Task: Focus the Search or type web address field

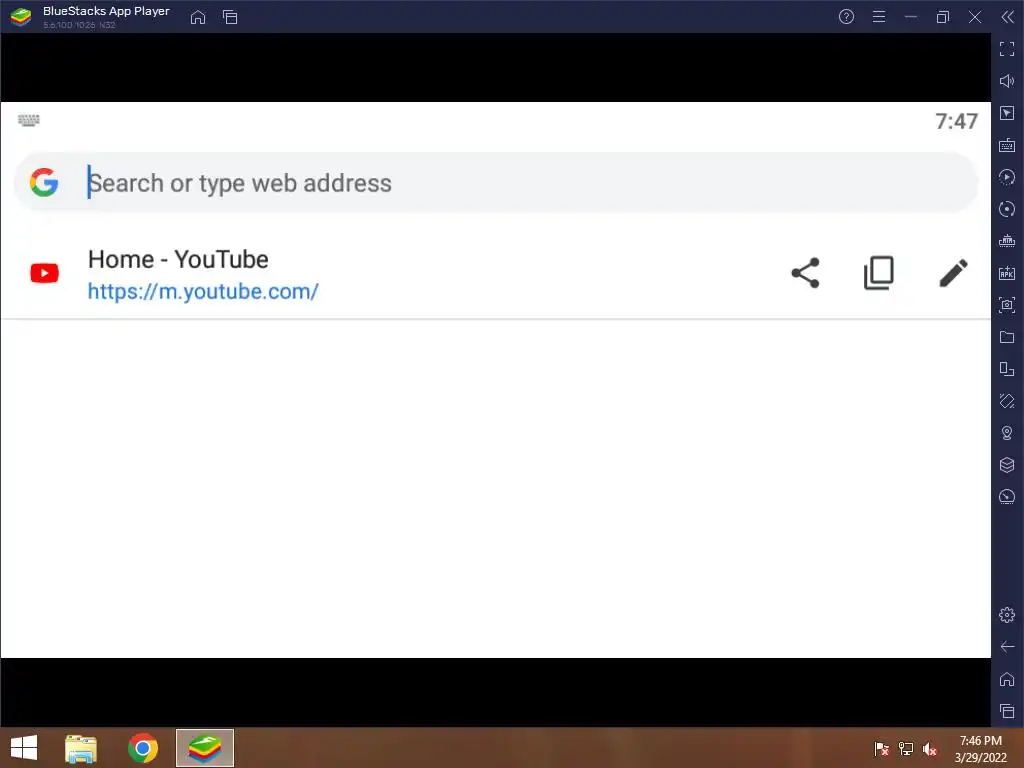Action: (x=496, y=183)
